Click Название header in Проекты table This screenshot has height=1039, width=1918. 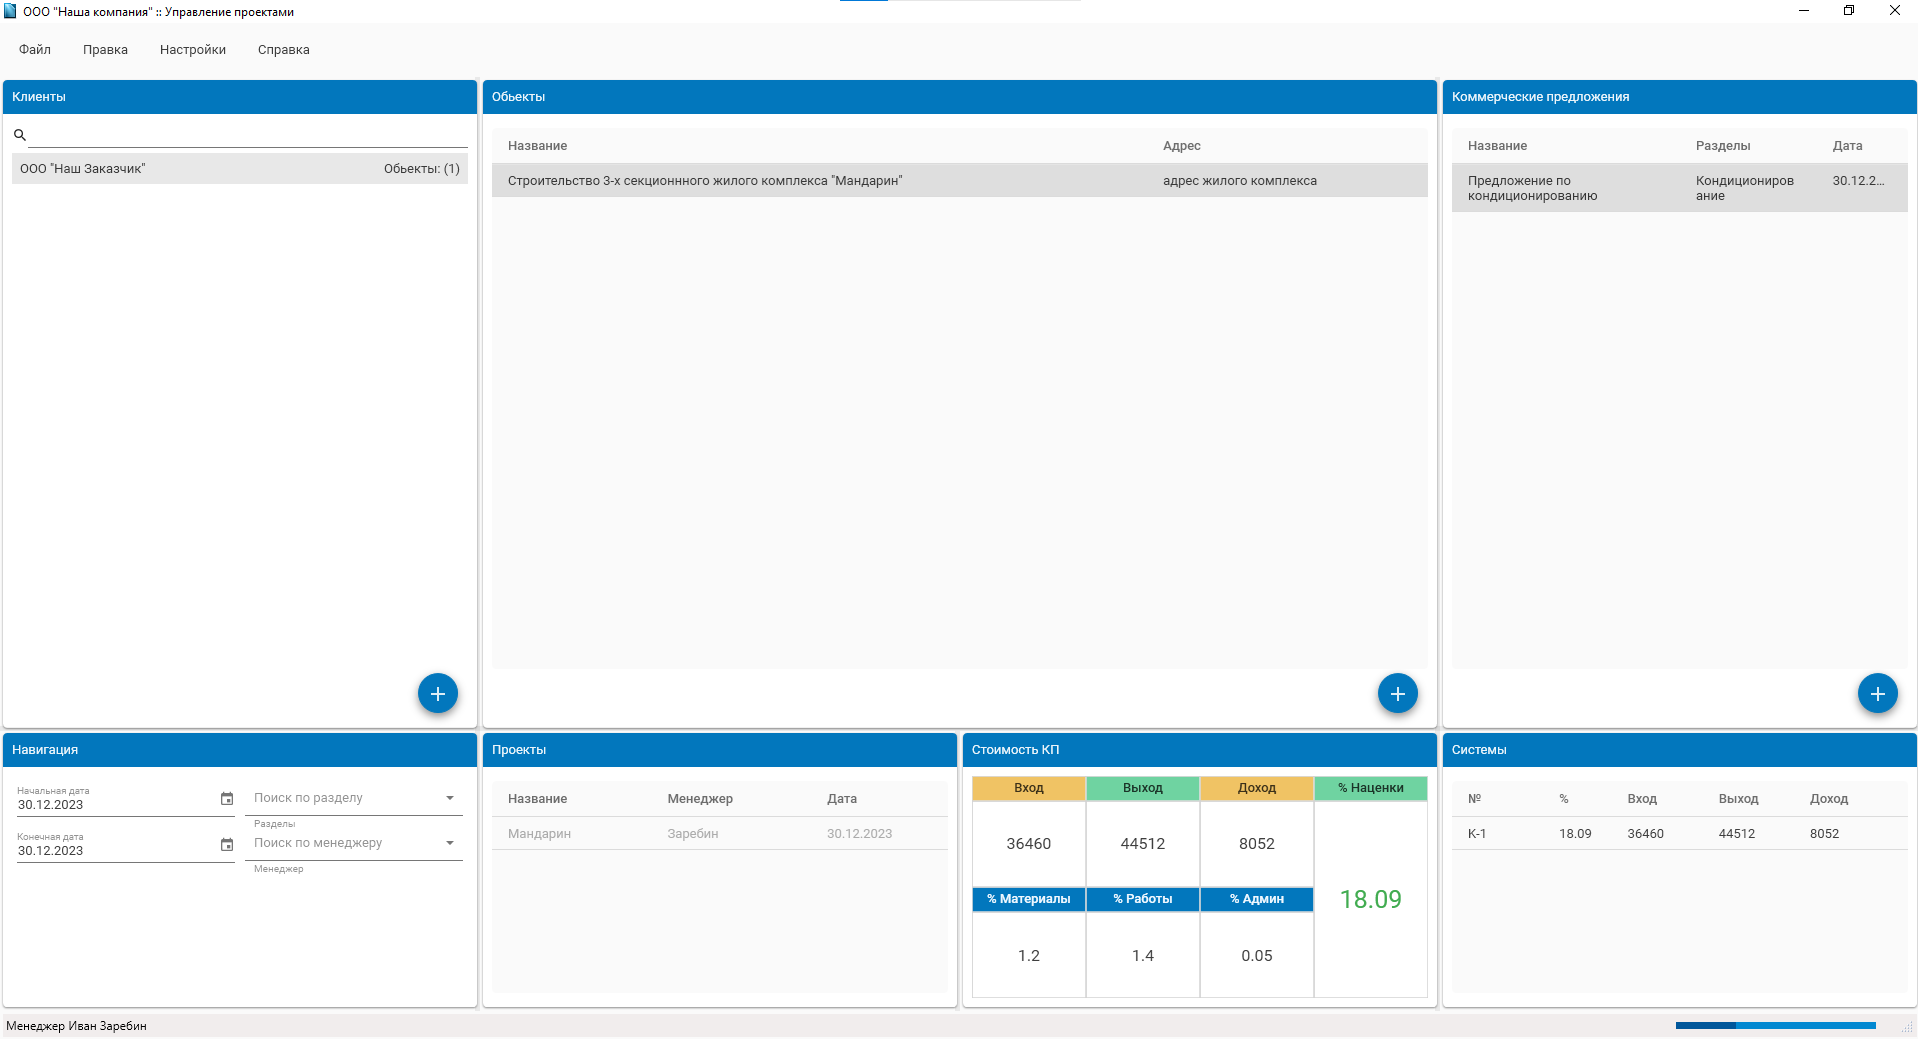point(537,799)
